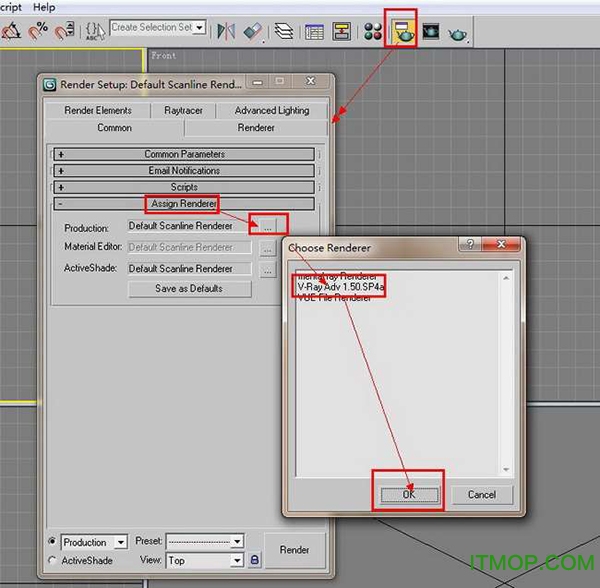
Task: Switch to the Render Elements tab
Action: click(98, 111)
